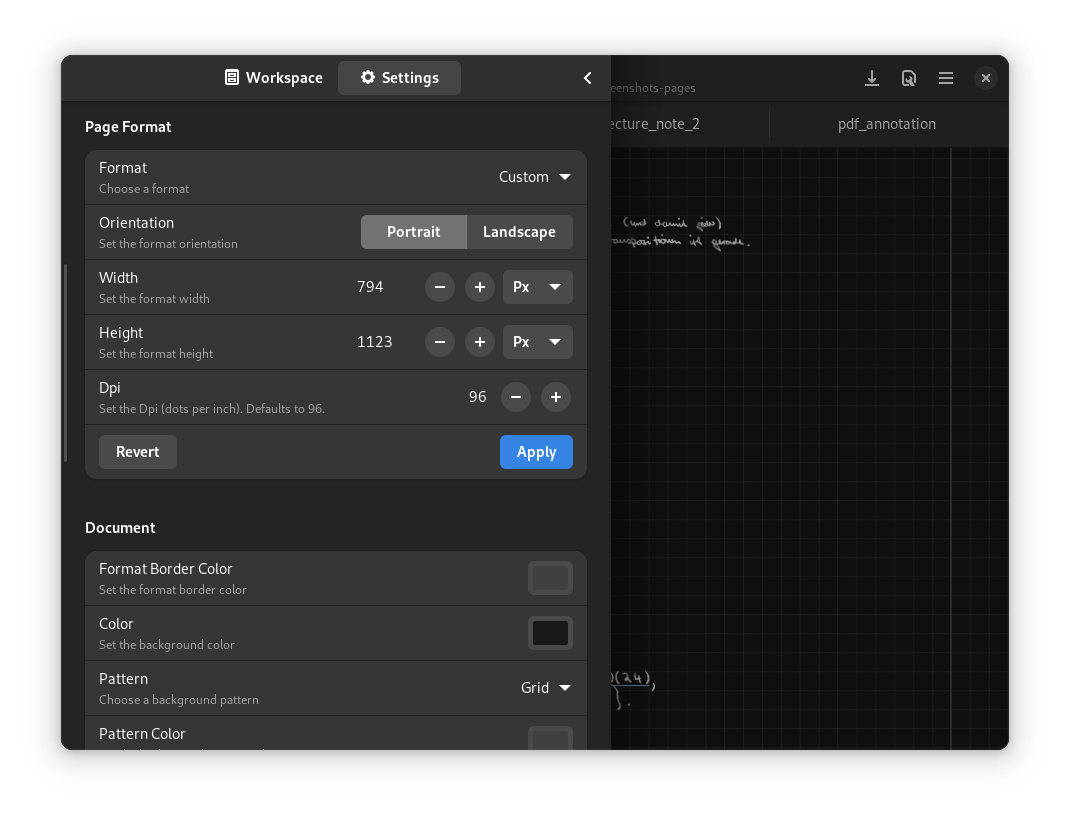Click the sidebar vertical scrollbar

point(66,363)
